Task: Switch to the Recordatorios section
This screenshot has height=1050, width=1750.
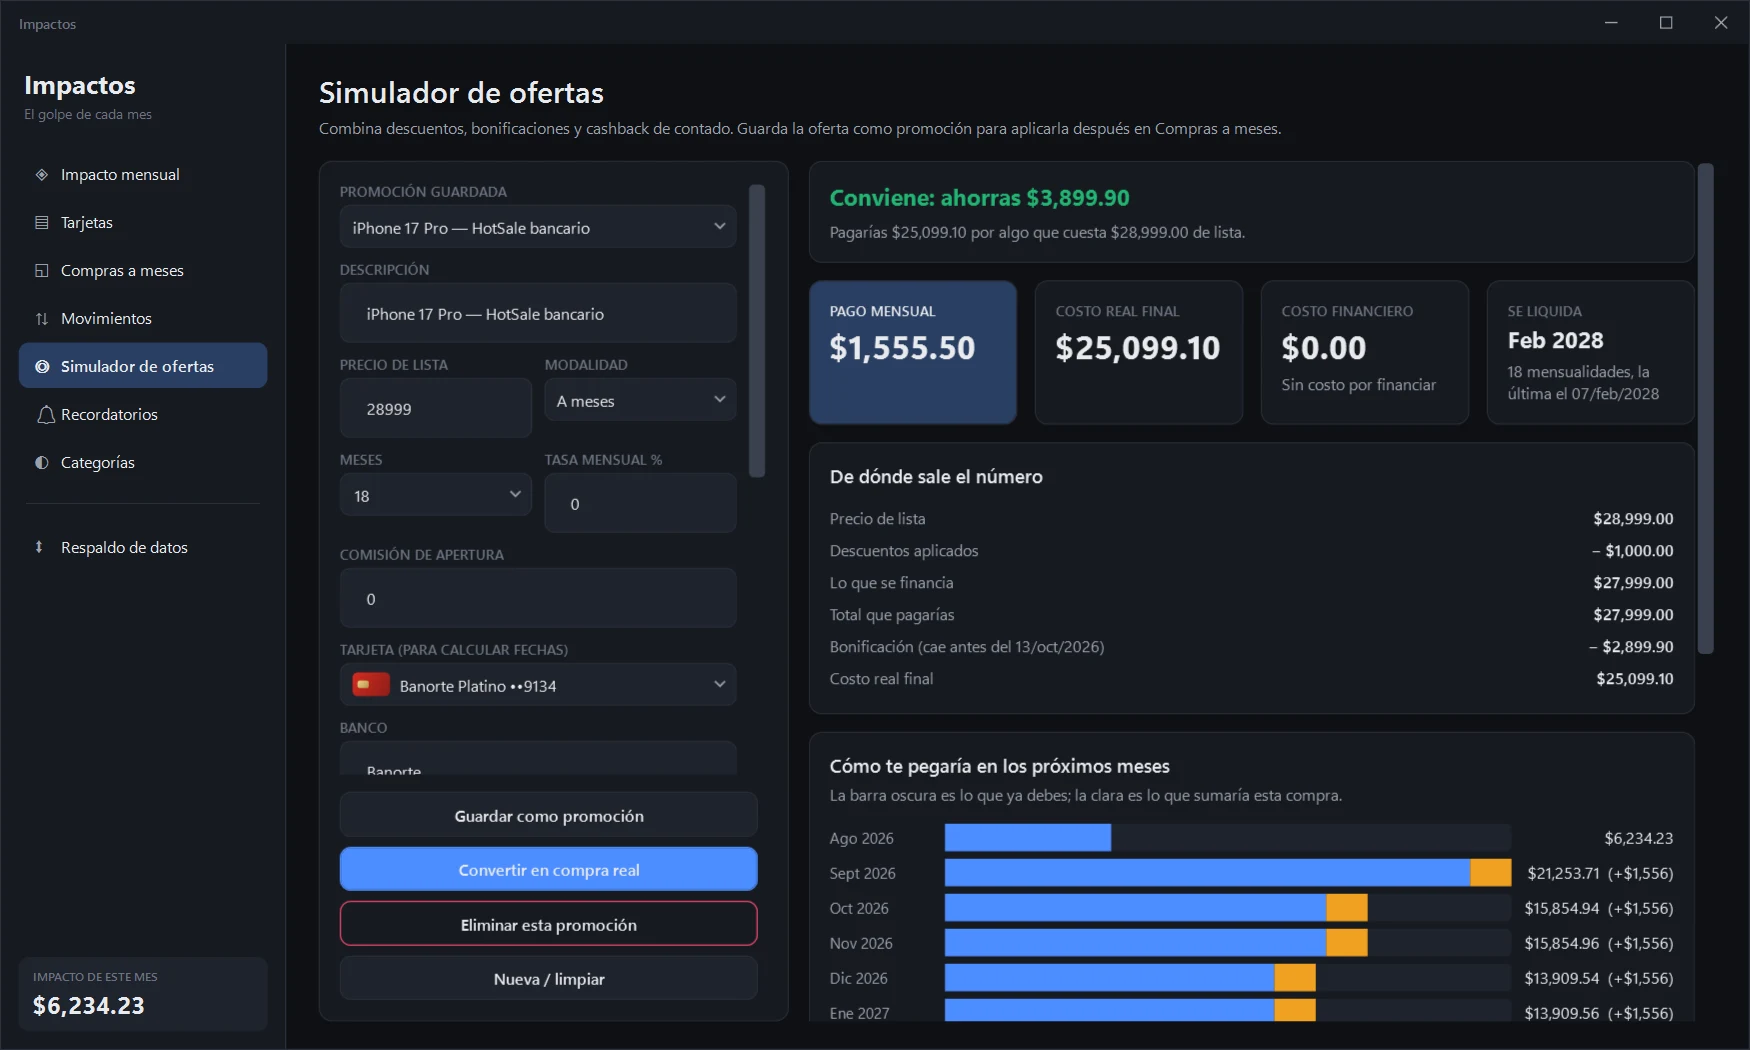Action: click(x=143, y=415)
